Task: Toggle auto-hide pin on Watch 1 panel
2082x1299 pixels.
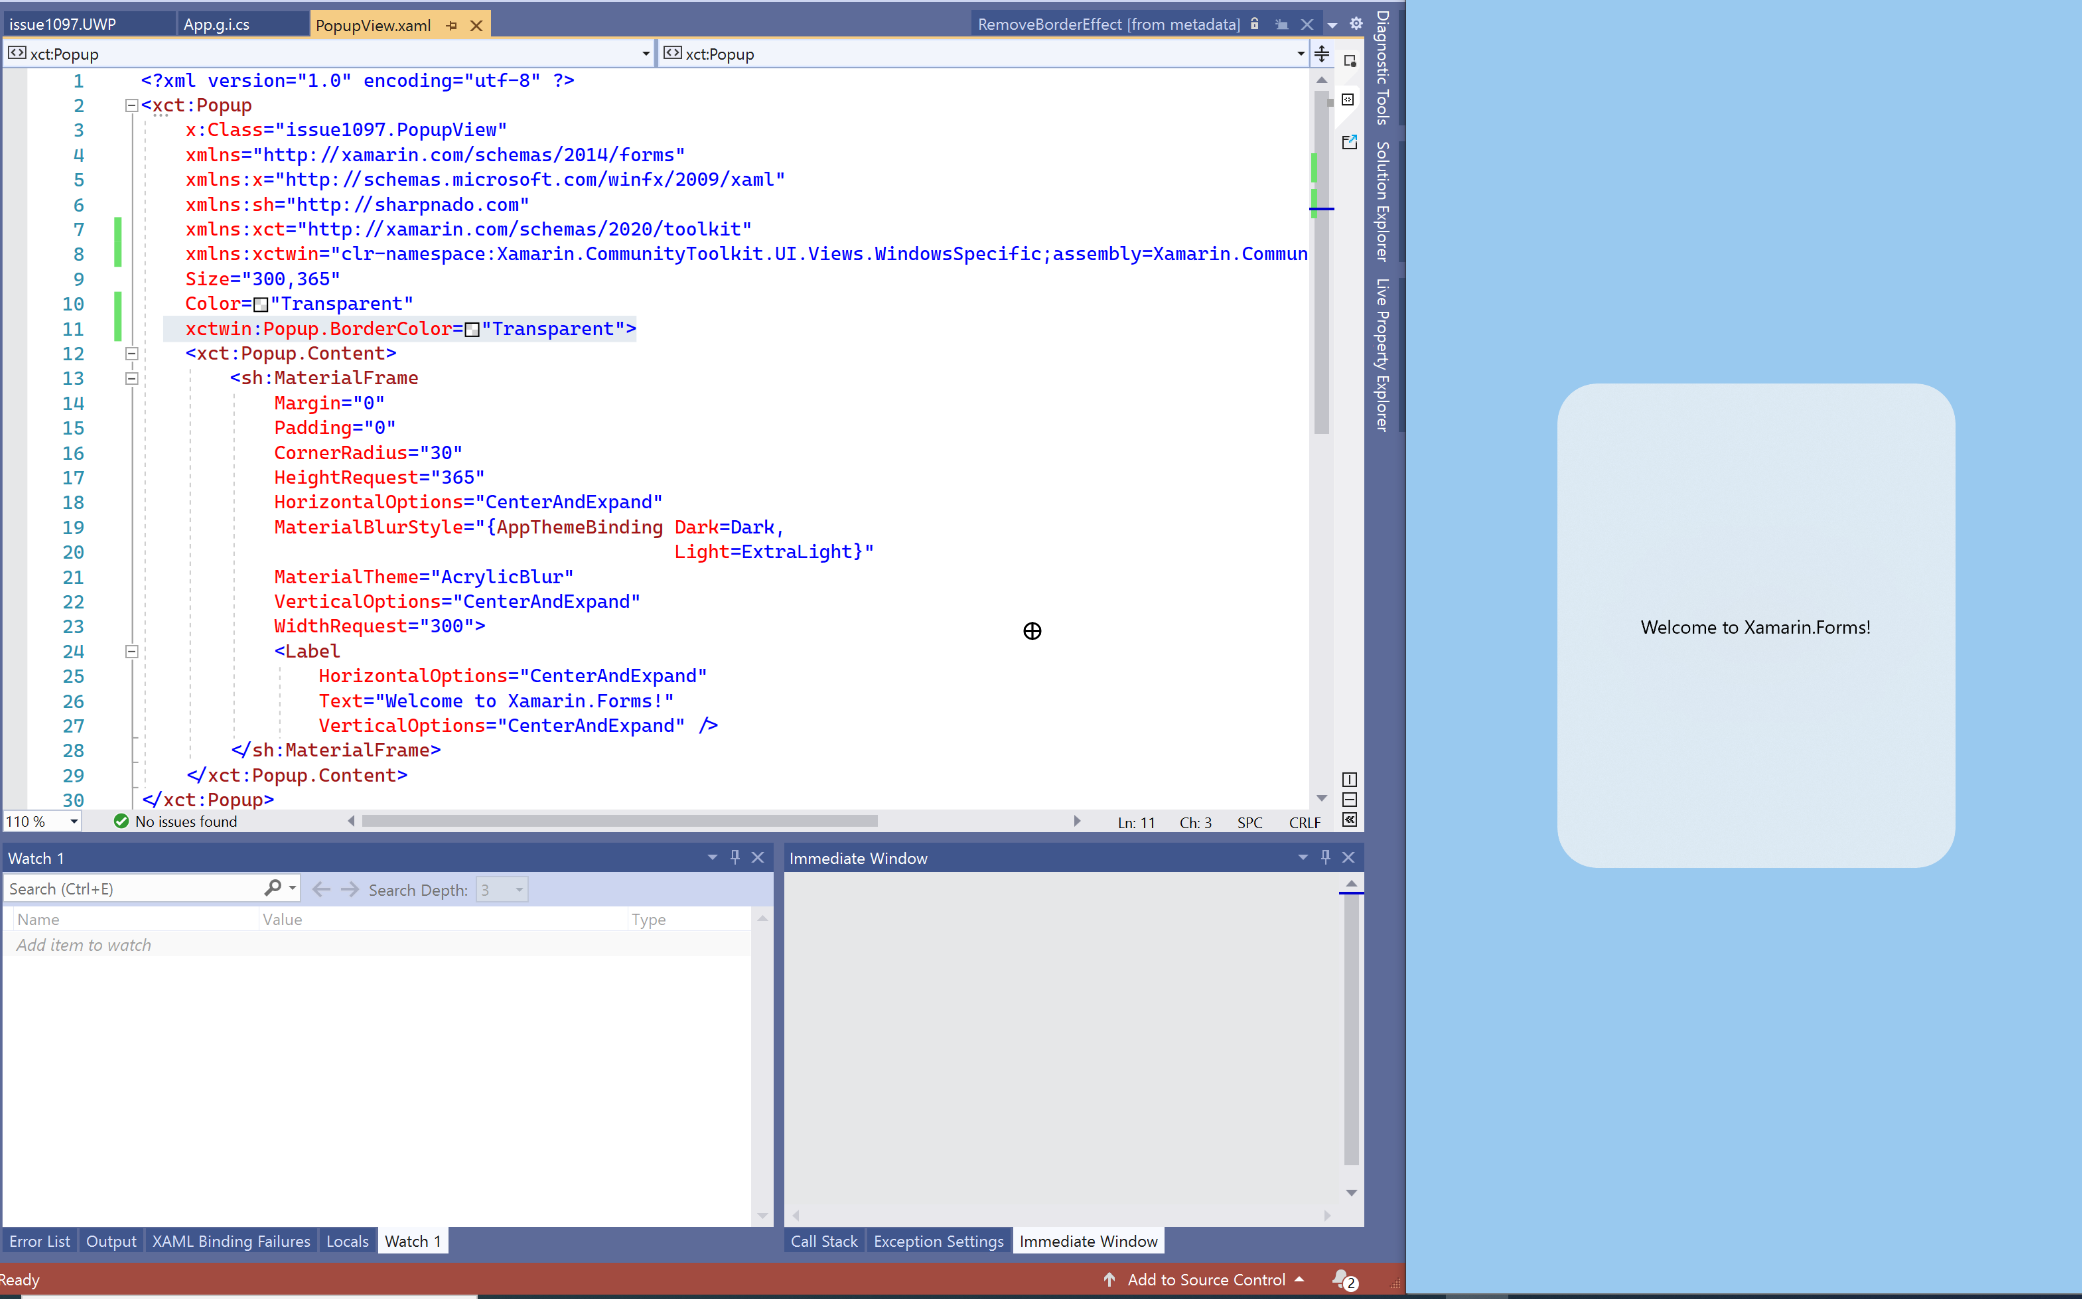Action: click(x=735, y=857)
